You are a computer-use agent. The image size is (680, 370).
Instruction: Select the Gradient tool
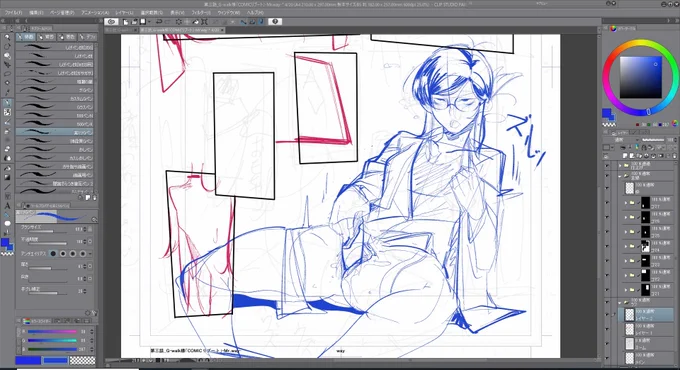(x=7, y=177)
